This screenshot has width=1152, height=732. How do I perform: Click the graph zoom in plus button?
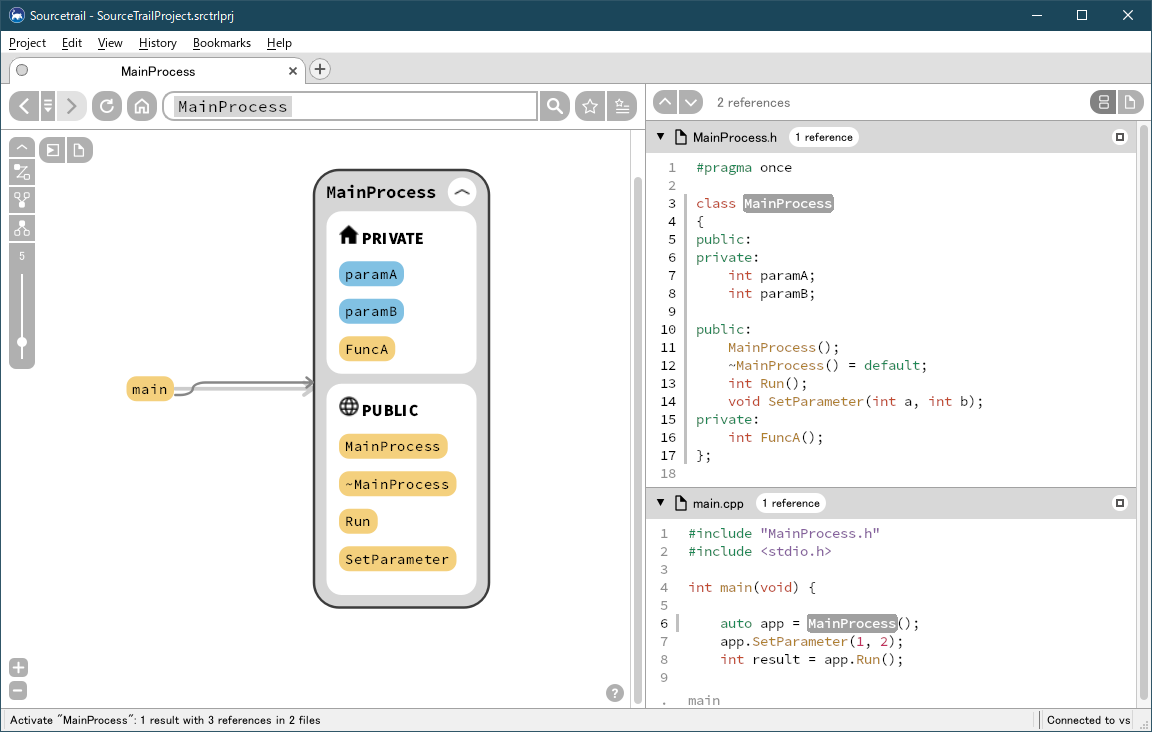click(18, 668)
